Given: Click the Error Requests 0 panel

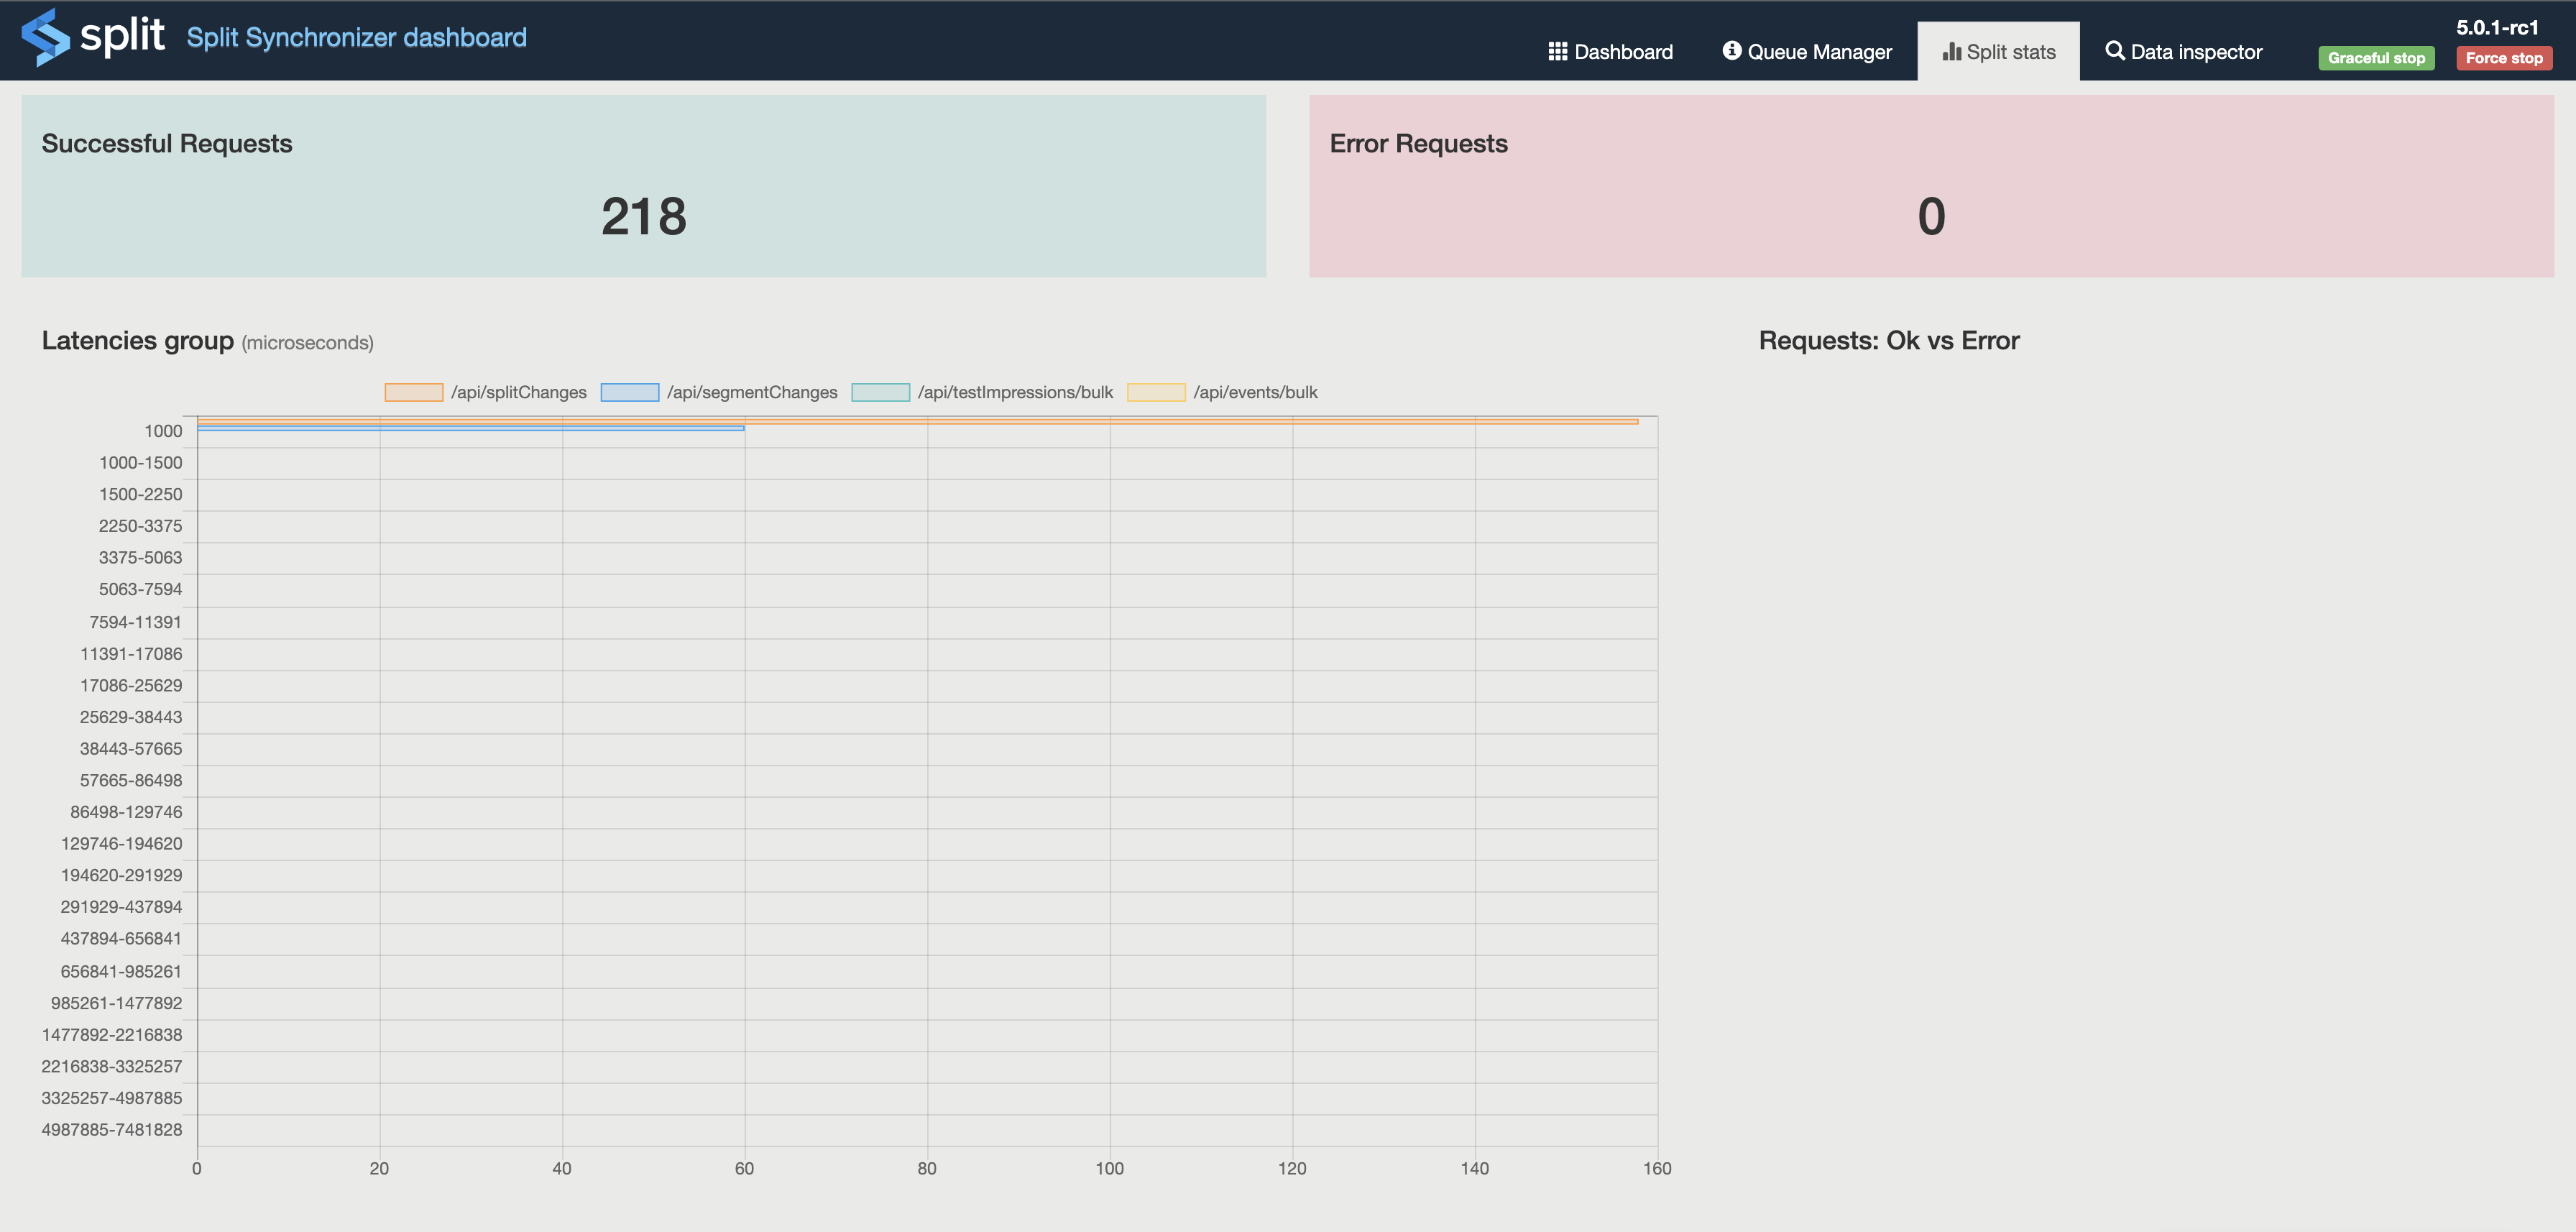Looking at the screenshot, I should coord(1930,186).
